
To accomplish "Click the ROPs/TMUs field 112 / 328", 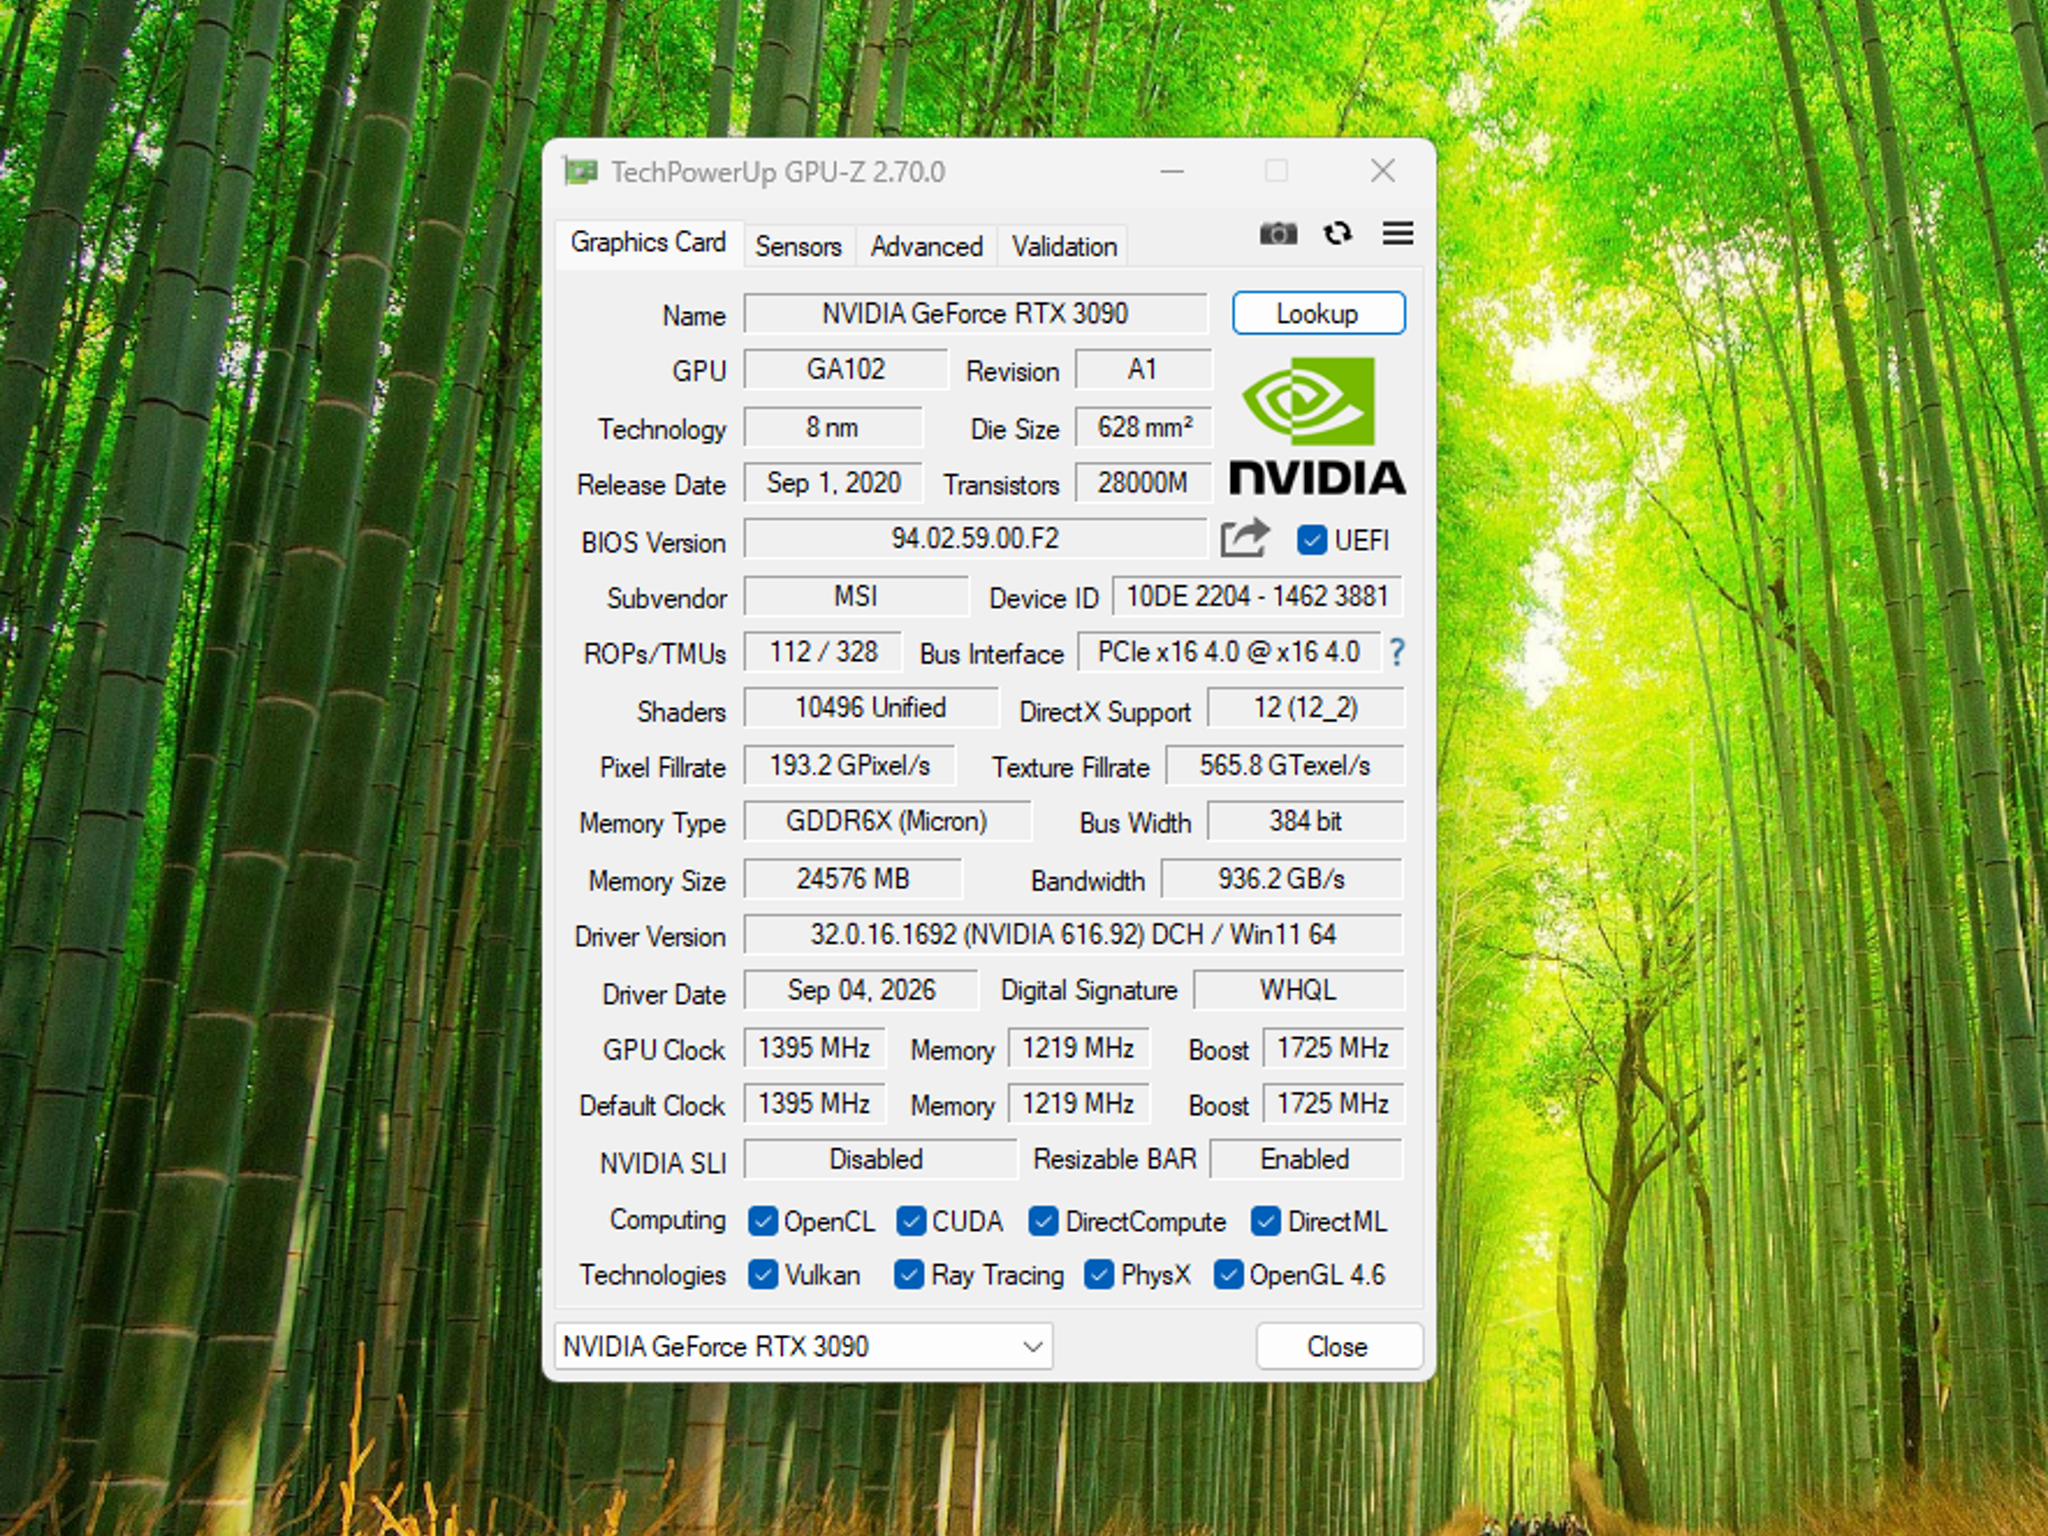I will click(x=823, y=652).
